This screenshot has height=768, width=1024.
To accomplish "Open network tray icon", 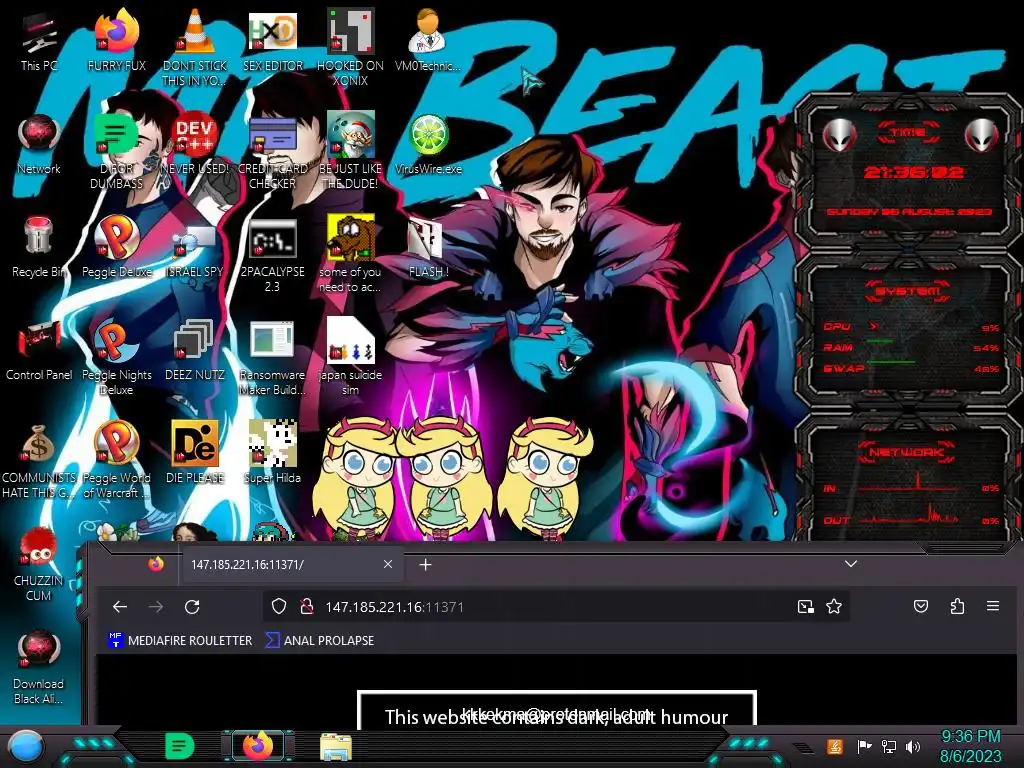I will pyautogui.click(x=888, y=746).
